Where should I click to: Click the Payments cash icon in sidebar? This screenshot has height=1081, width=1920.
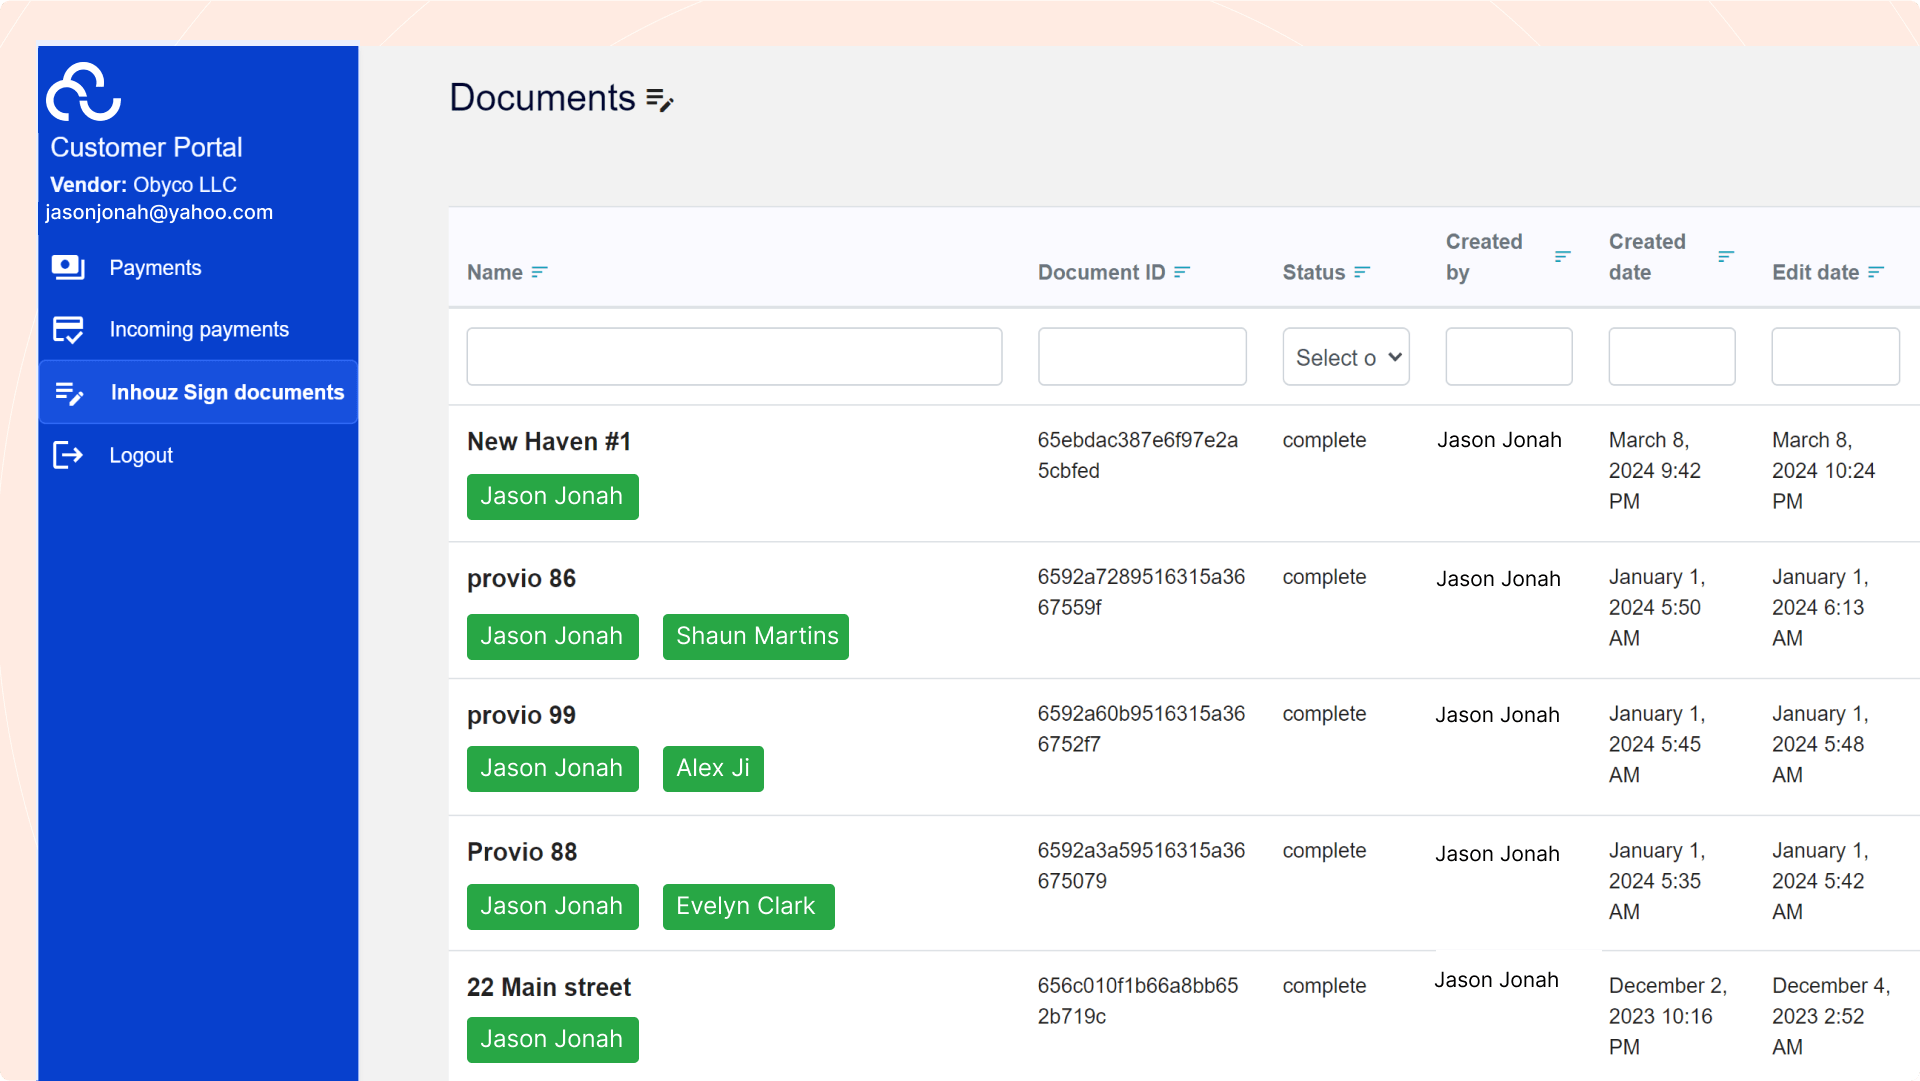coord(68,267)
